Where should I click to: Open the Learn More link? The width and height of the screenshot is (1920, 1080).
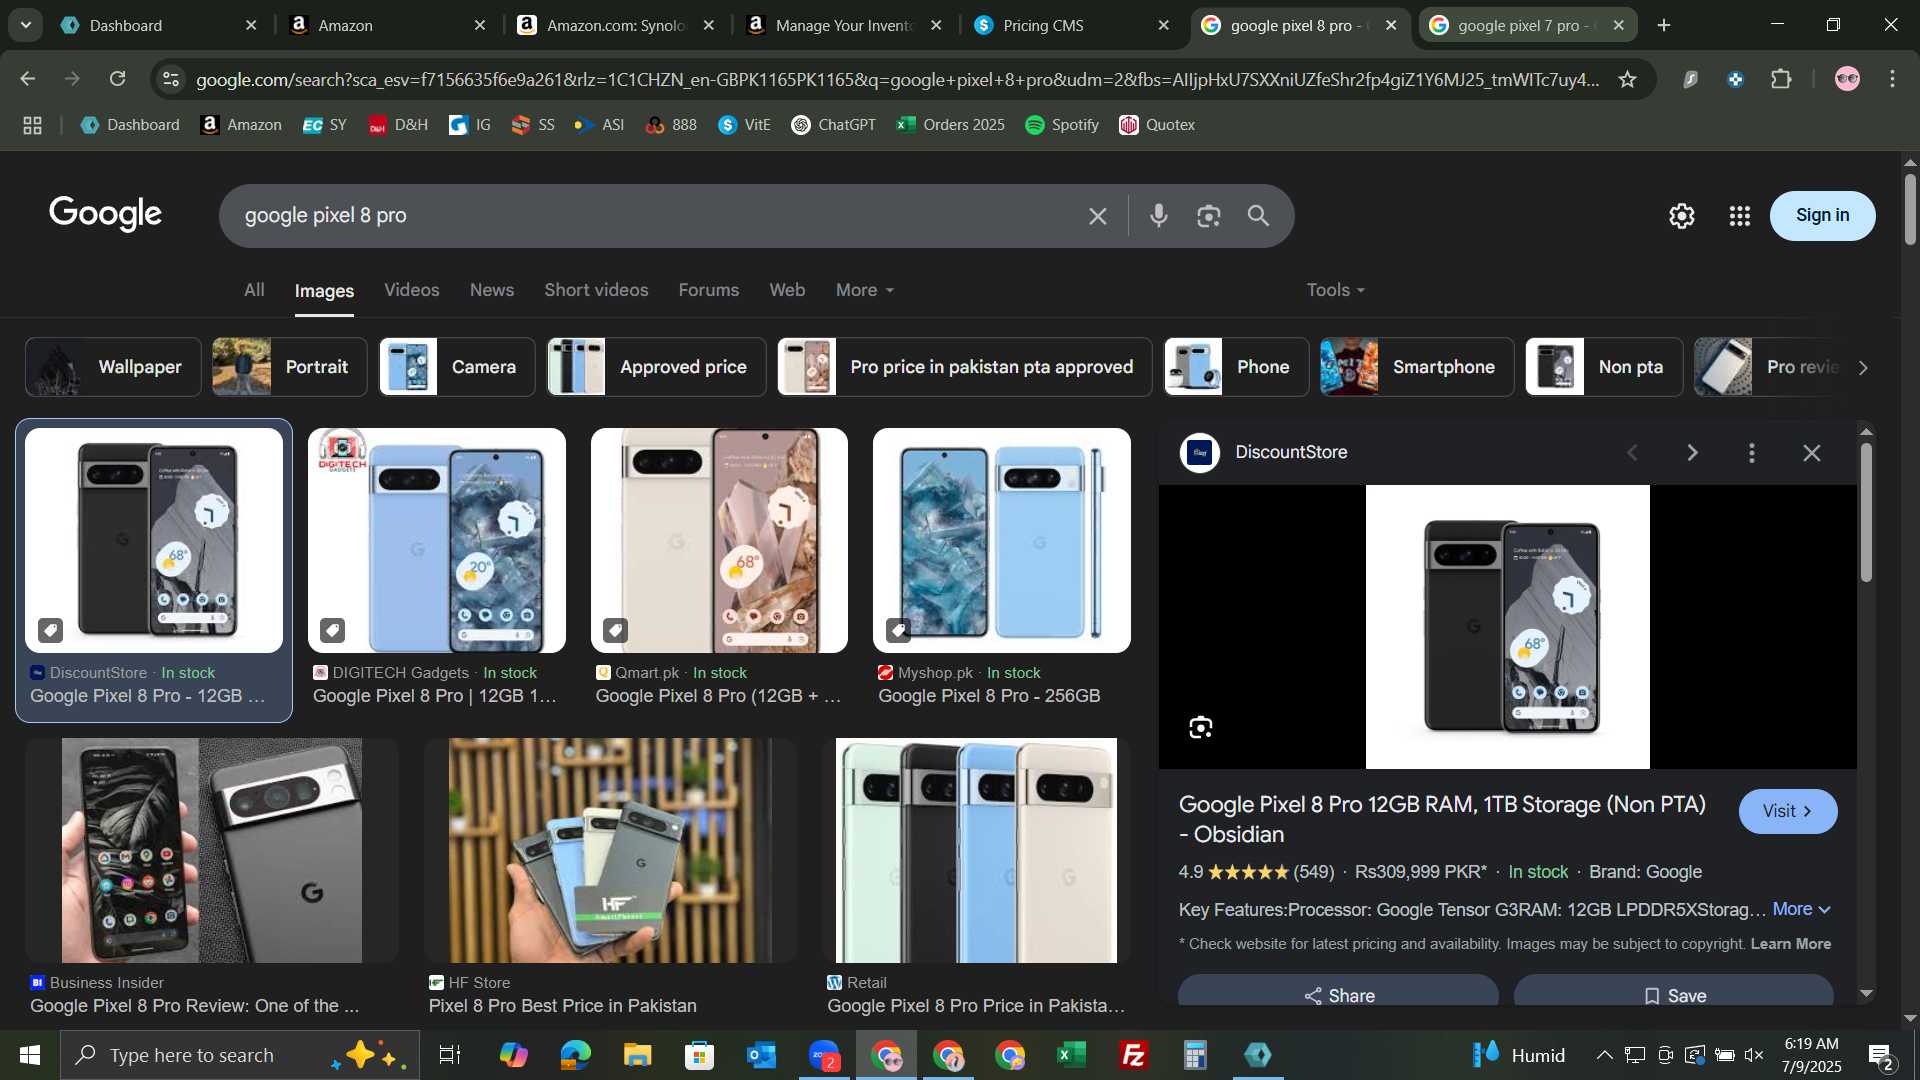(1790, 944)
